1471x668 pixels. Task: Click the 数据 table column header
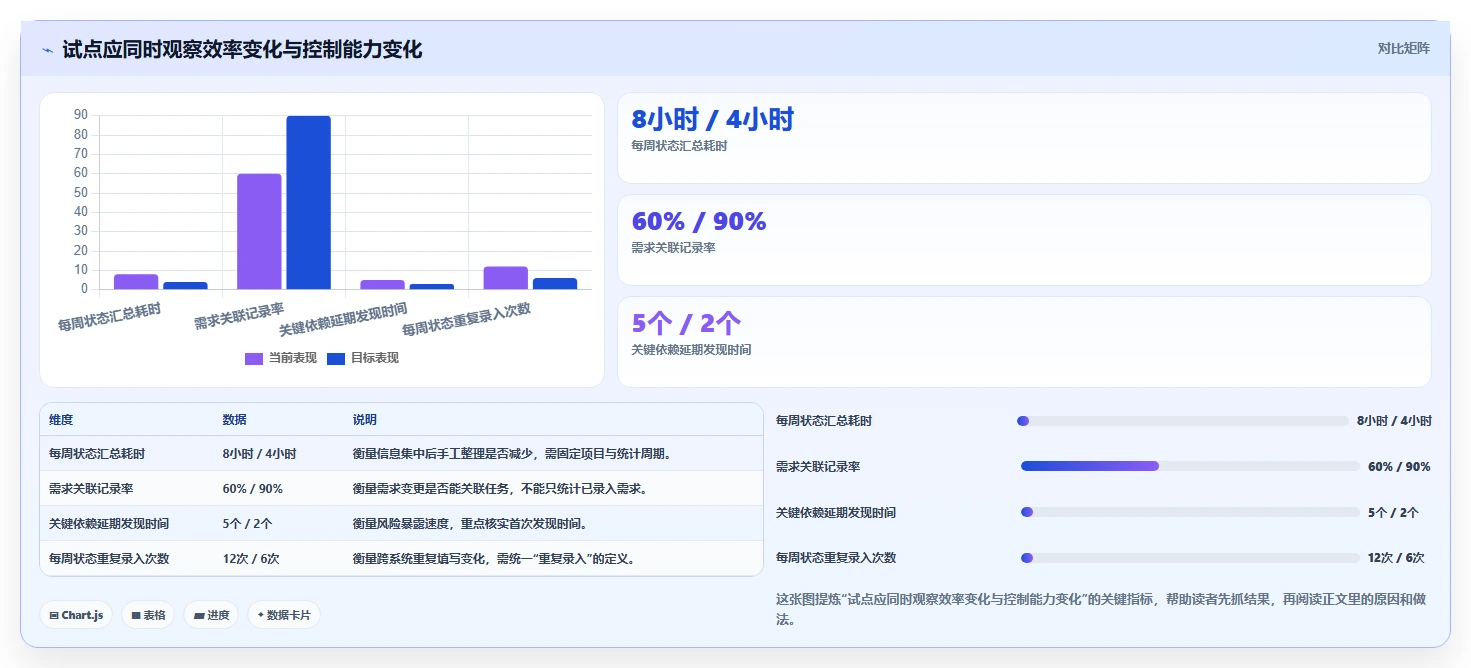(234, 420)
